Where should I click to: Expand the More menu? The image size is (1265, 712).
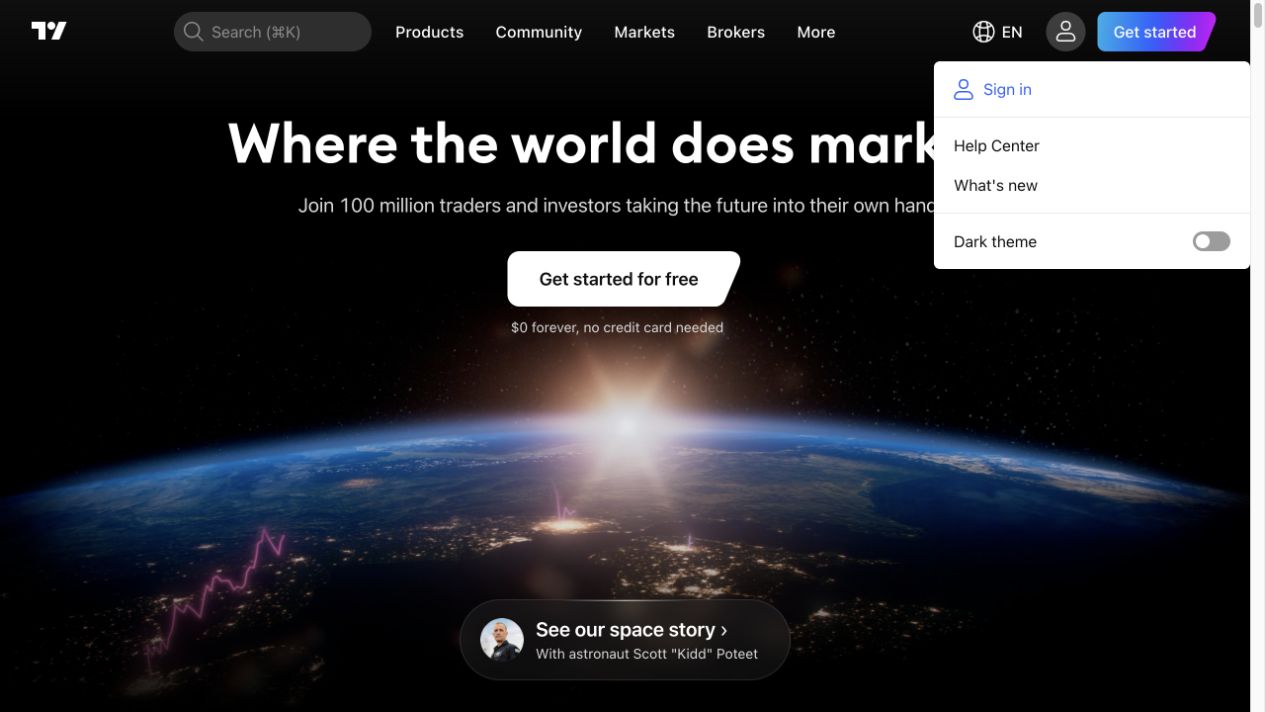click(x=816, y=32)
